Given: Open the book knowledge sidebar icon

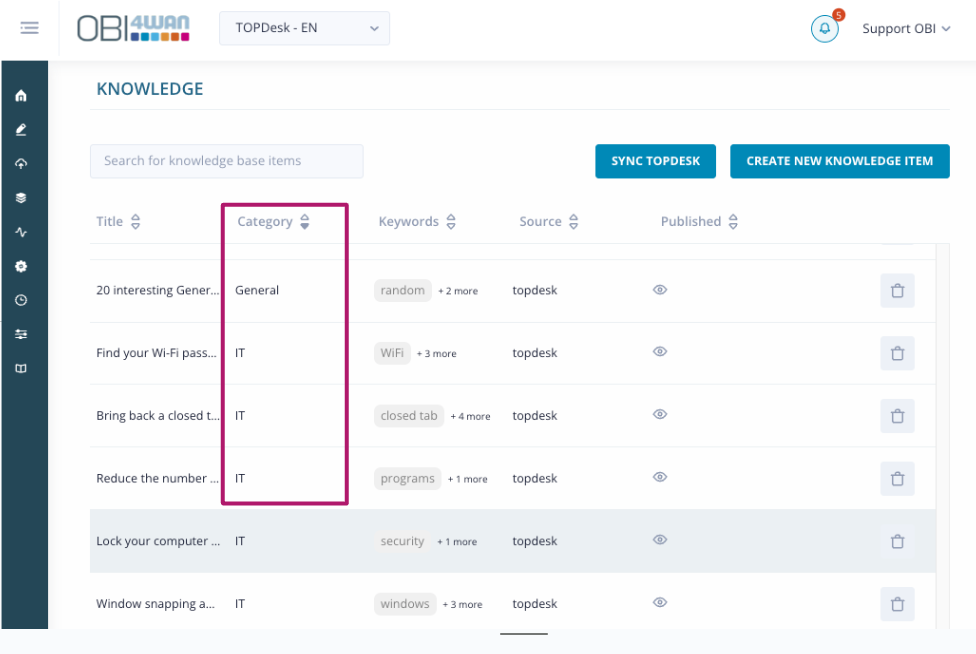Looking at the screenshot, I should (x=21, y=369).
